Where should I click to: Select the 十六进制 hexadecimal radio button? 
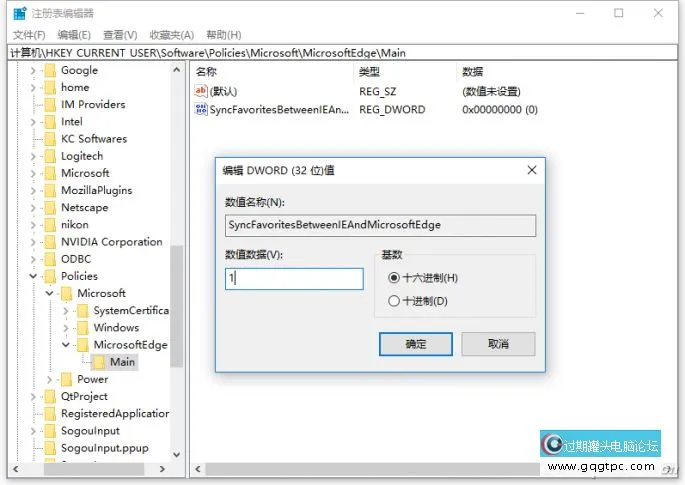pos(393,277)
